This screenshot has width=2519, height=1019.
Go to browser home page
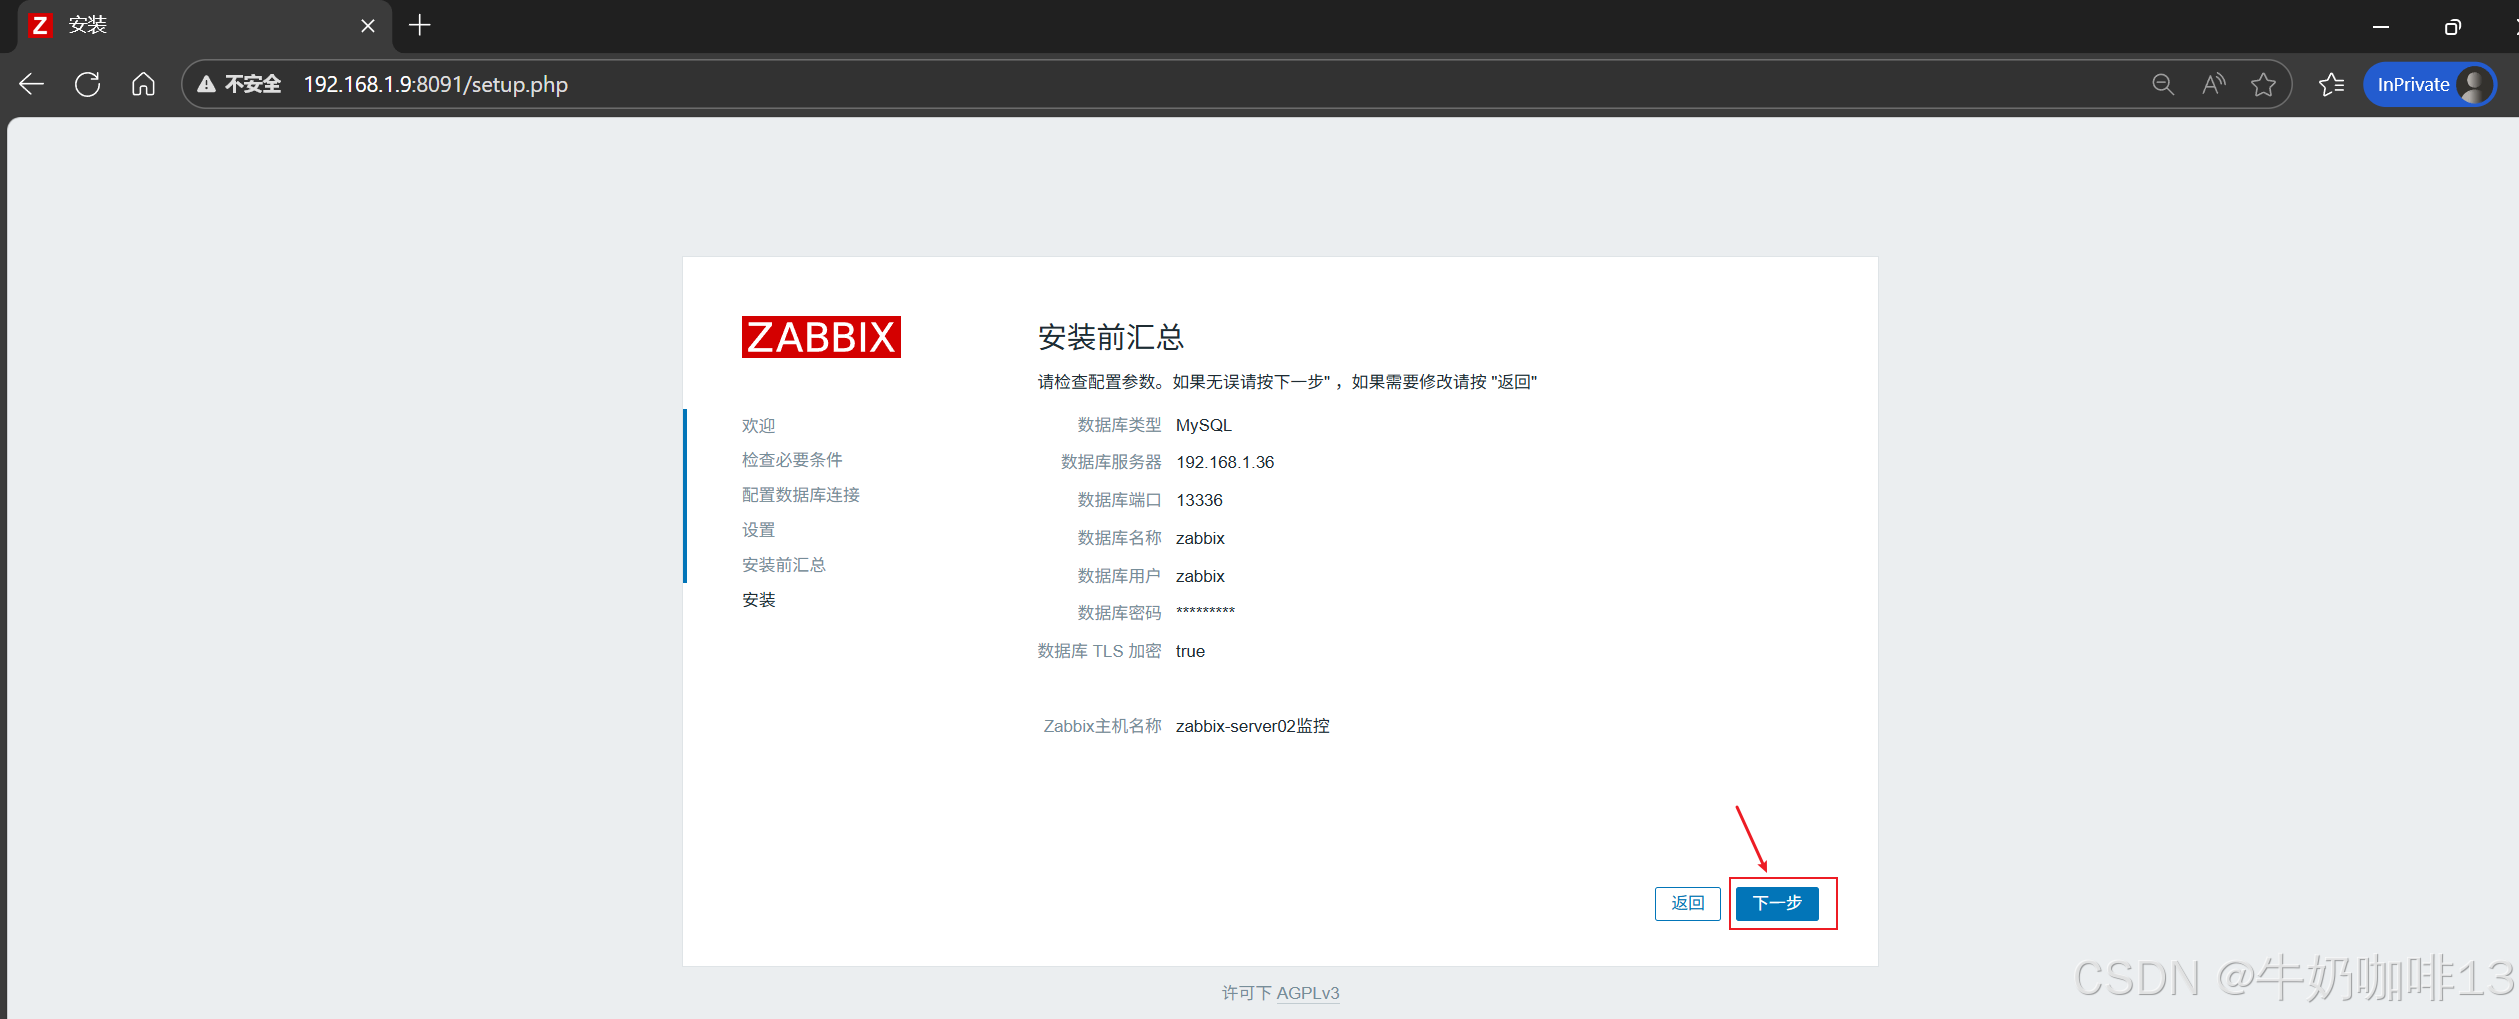point(143,85)
